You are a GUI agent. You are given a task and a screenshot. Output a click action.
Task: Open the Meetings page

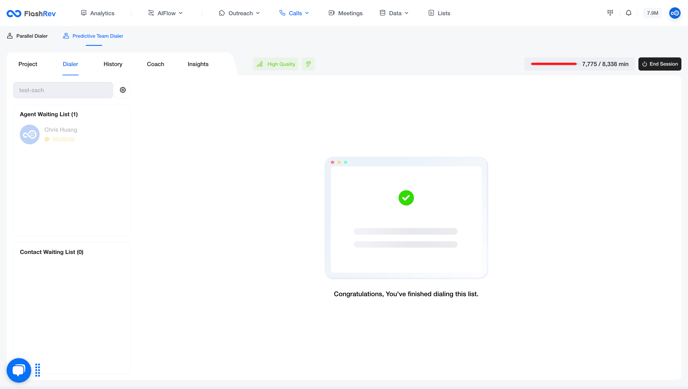pos(345,13)
